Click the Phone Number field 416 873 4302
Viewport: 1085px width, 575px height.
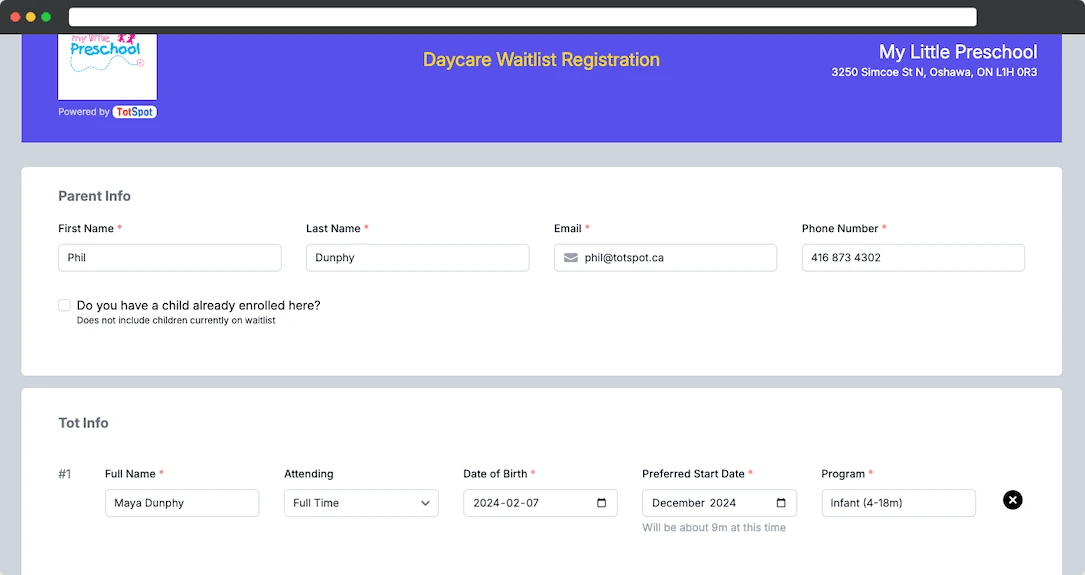pos(913,257)
